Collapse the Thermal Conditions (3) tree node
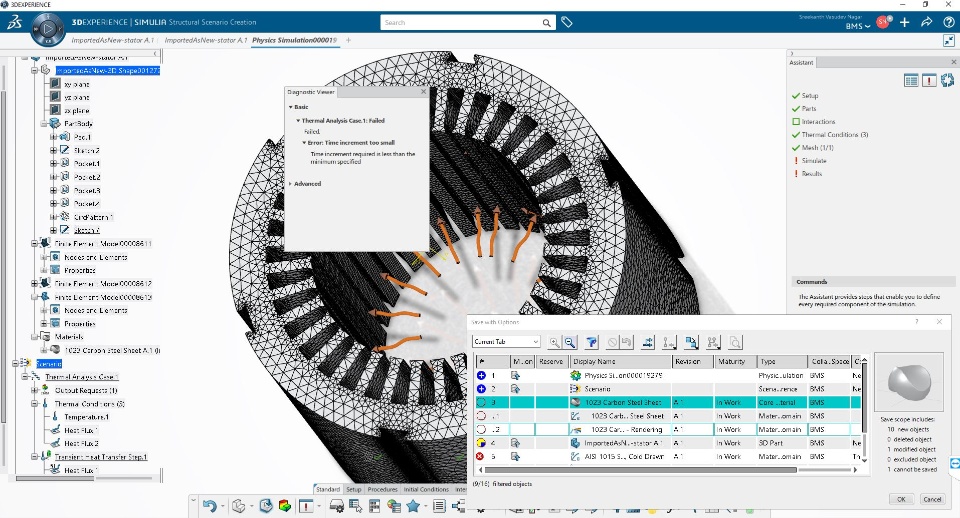This screenshot has height=518, width=960. (35, 404)
